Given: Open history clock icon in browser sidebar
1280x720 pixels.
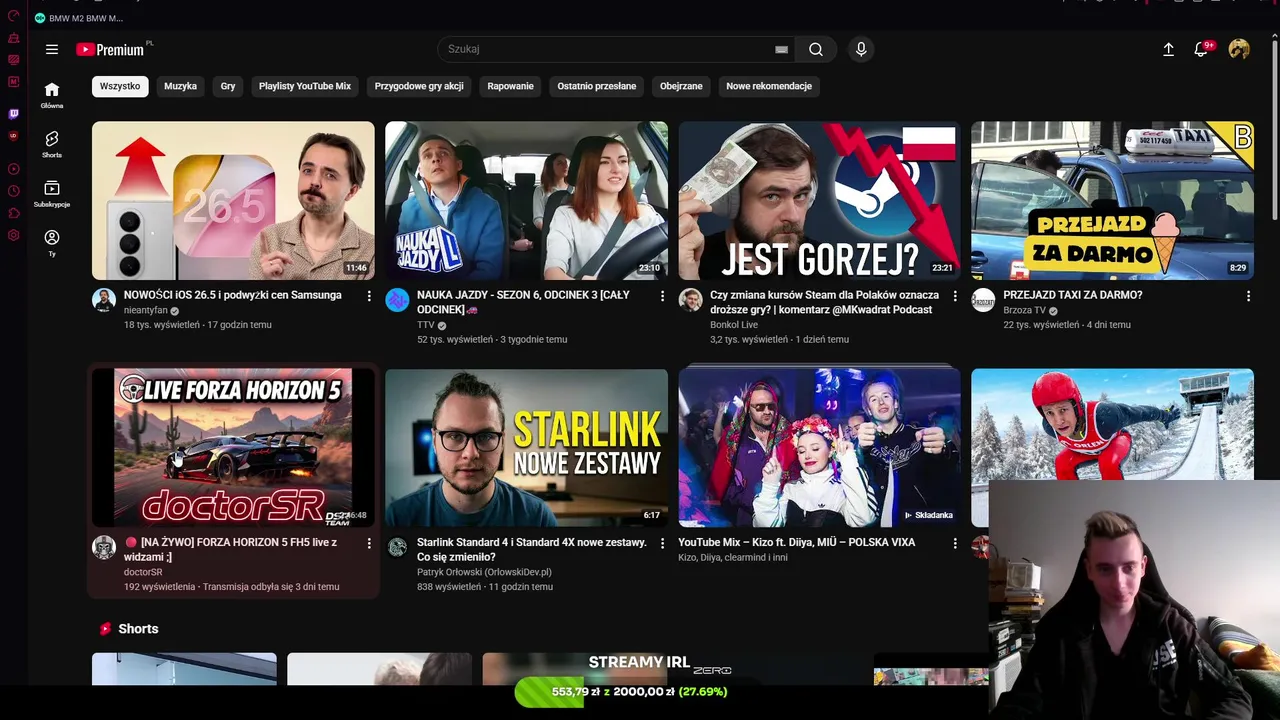Looking at the screenshot, I should [x=14, y=191].
